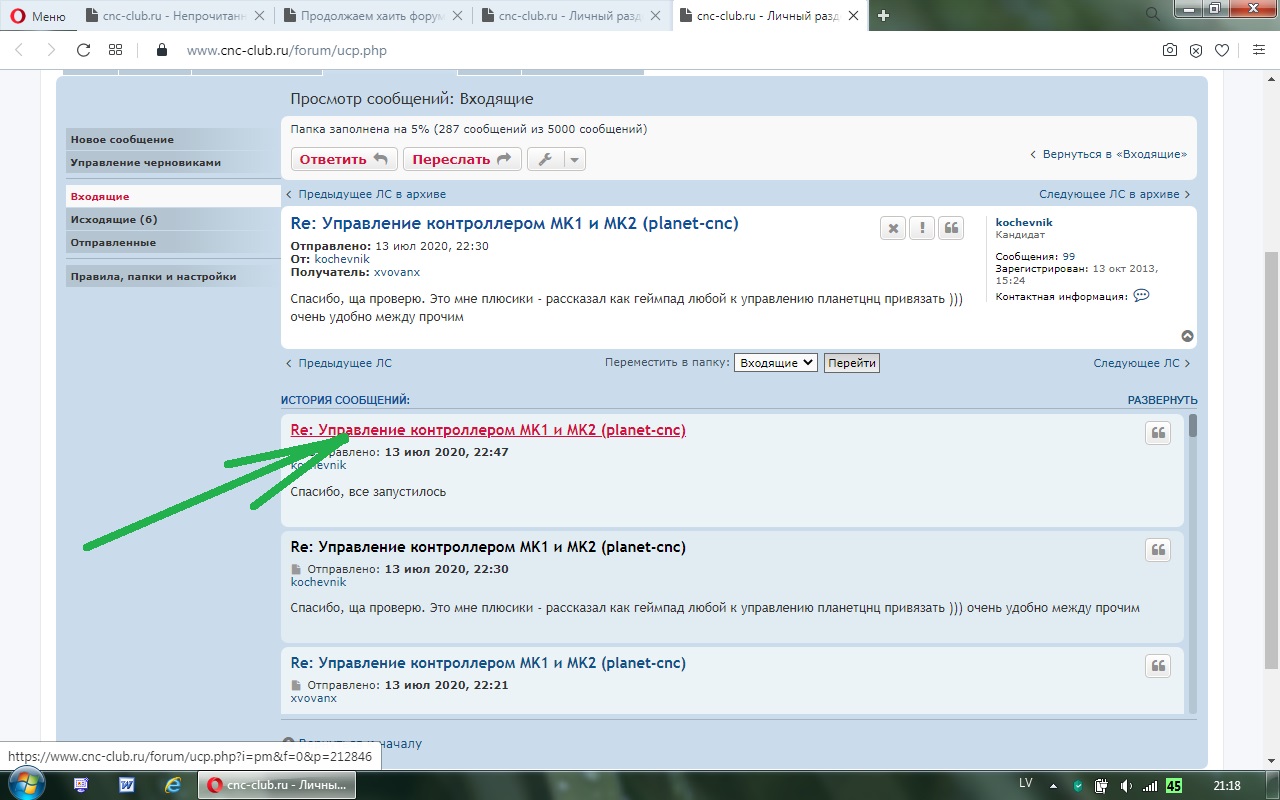The width and height of the screenshot is (1280, 800).
Task: Open the recipient xvovanx link
Action: tap(397, 272)
